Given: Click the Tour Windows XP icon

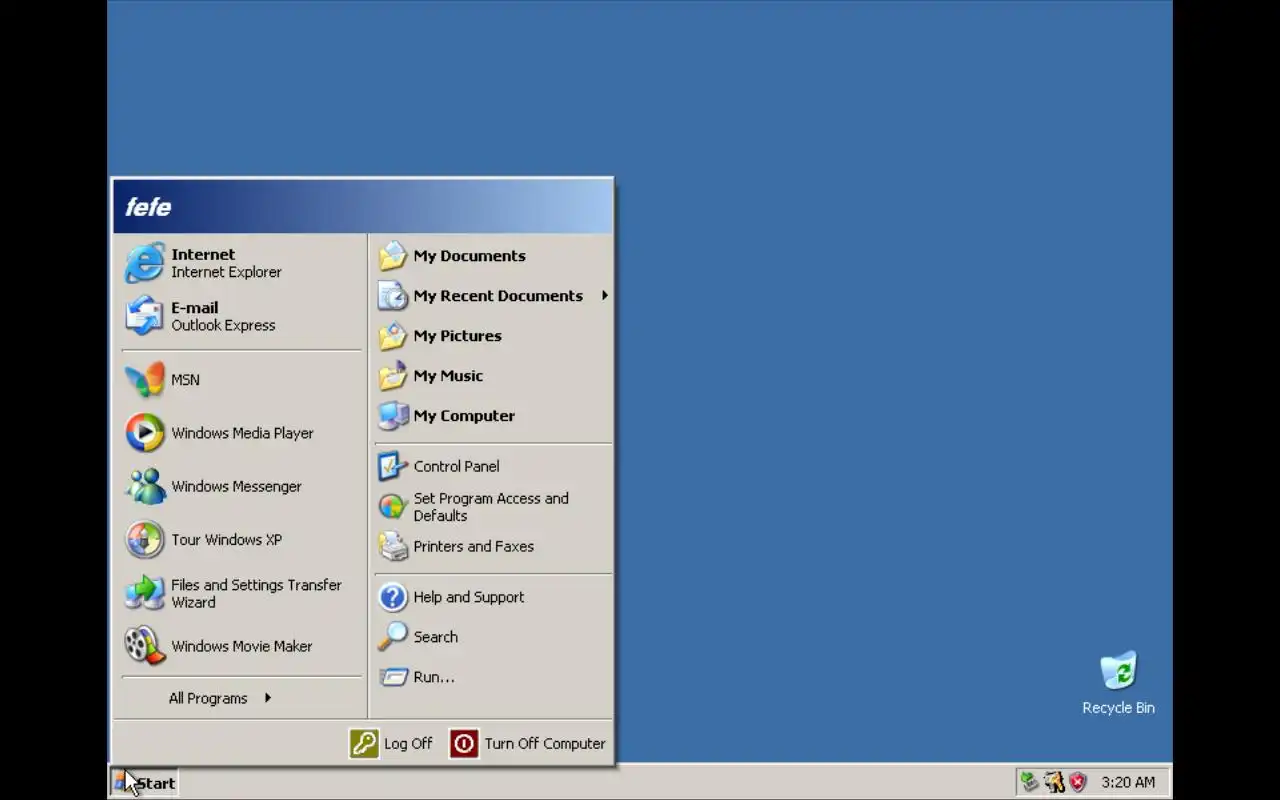Looking at the screenshot, I should coord(144,540).
